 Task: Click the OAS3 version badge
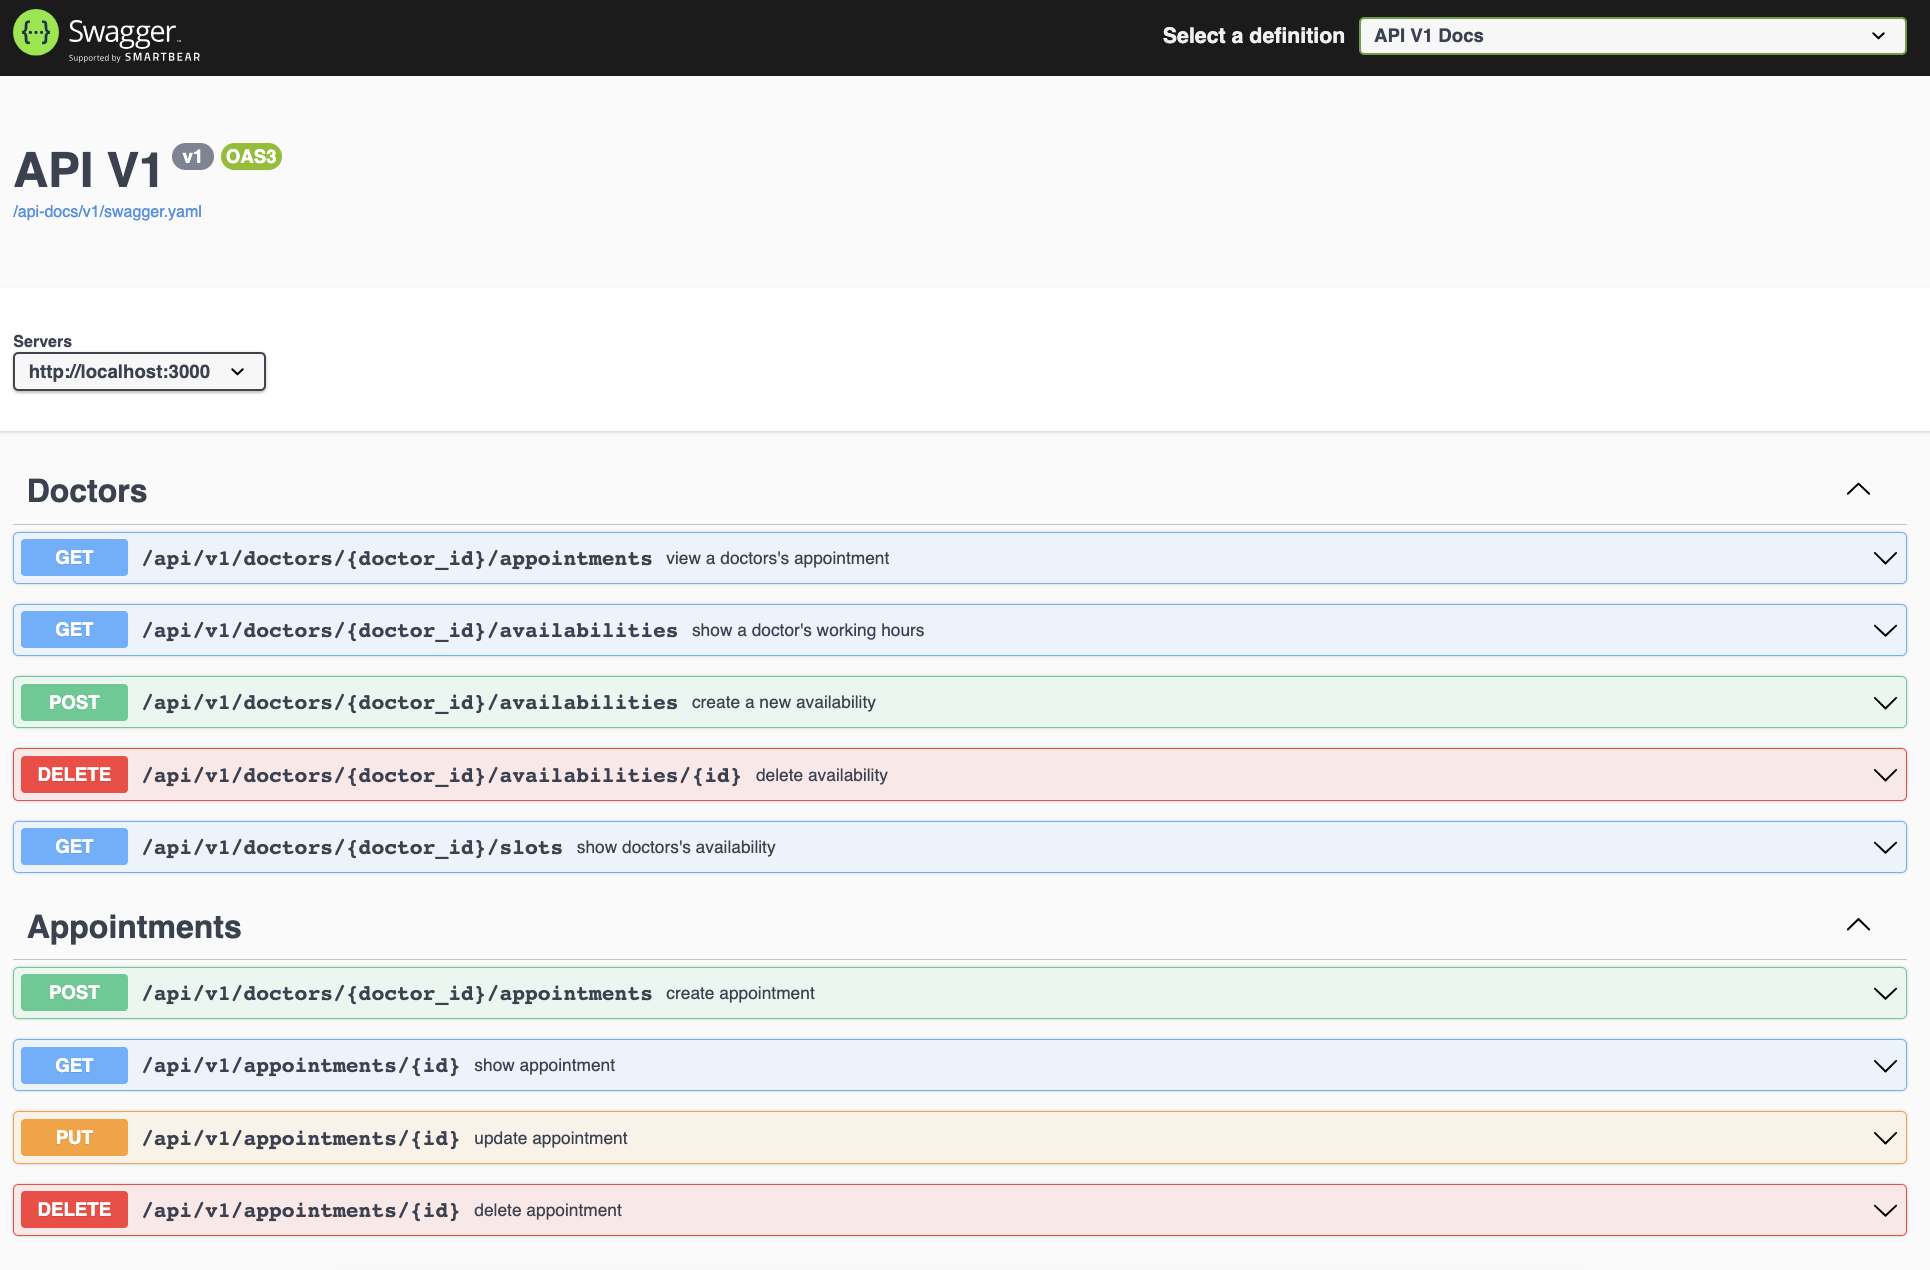pos(250,157)
